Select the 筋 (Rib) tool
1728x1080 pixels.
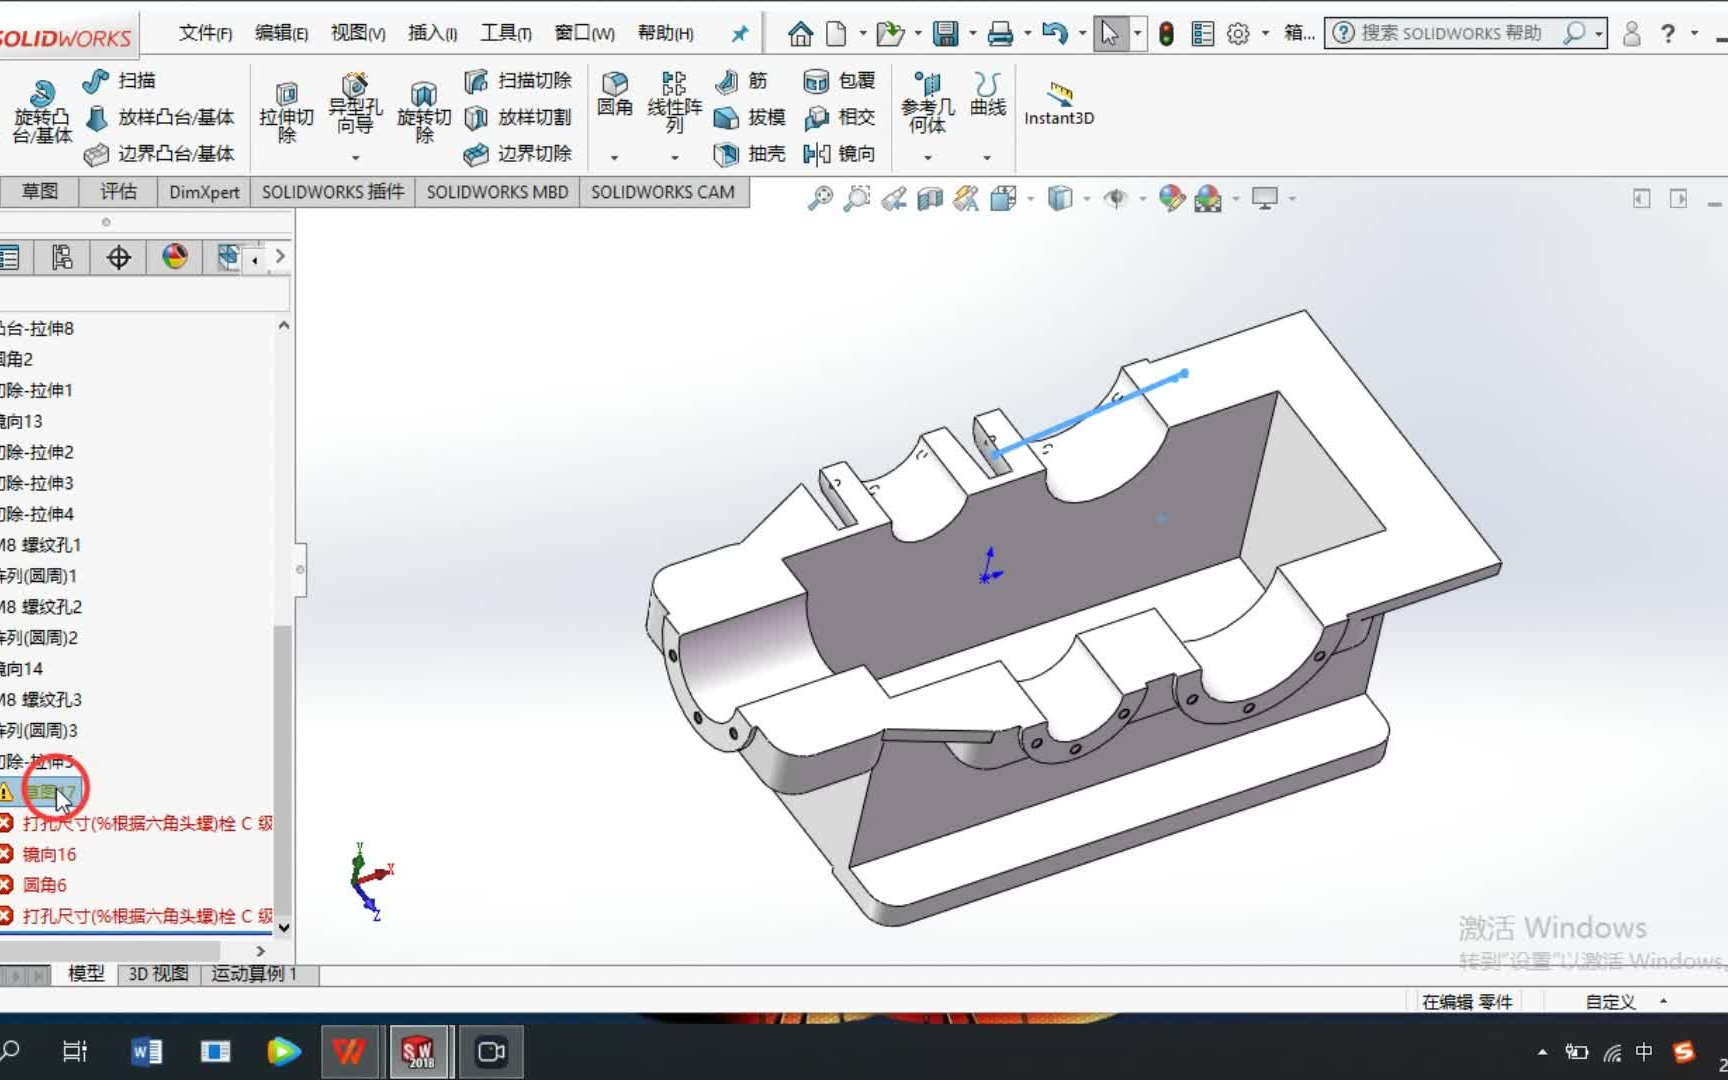(x=742, y=80)
